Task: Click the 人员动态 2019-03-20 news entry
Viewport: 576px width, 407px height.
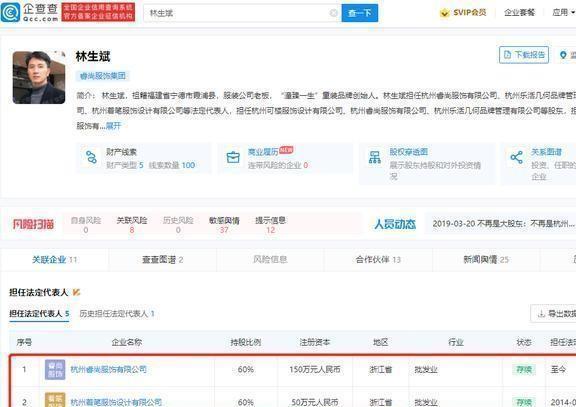Action: pos(503,223)
